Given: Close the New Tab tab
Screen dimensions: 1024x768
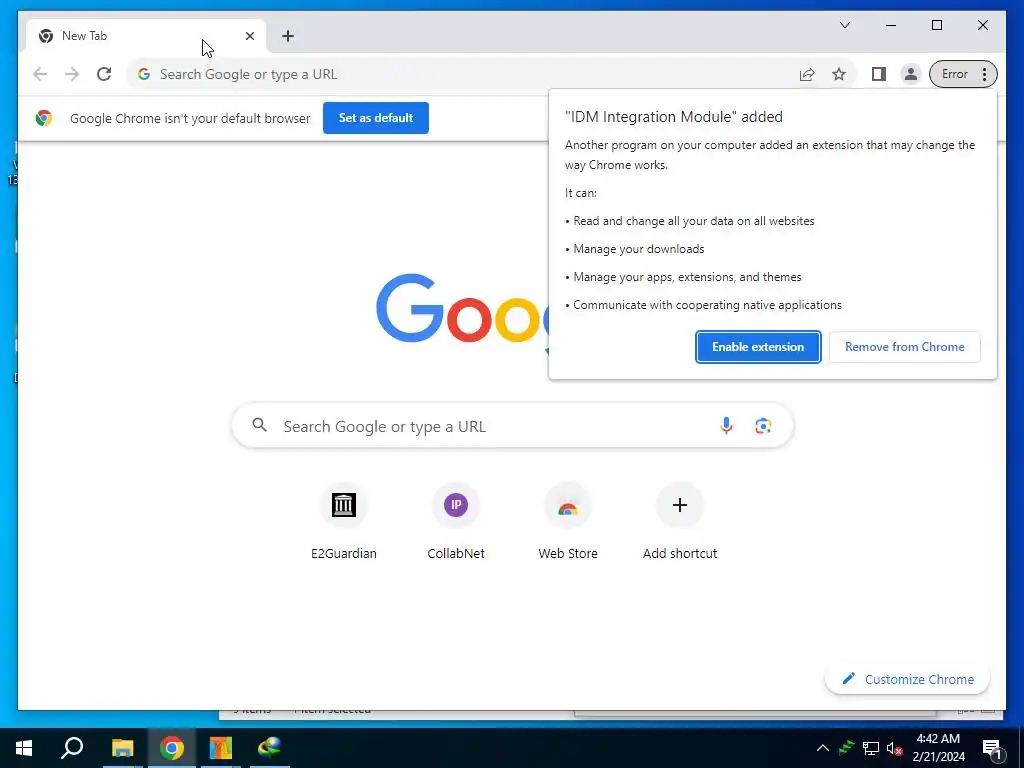Looking at the screenshot, I should 249,36.
